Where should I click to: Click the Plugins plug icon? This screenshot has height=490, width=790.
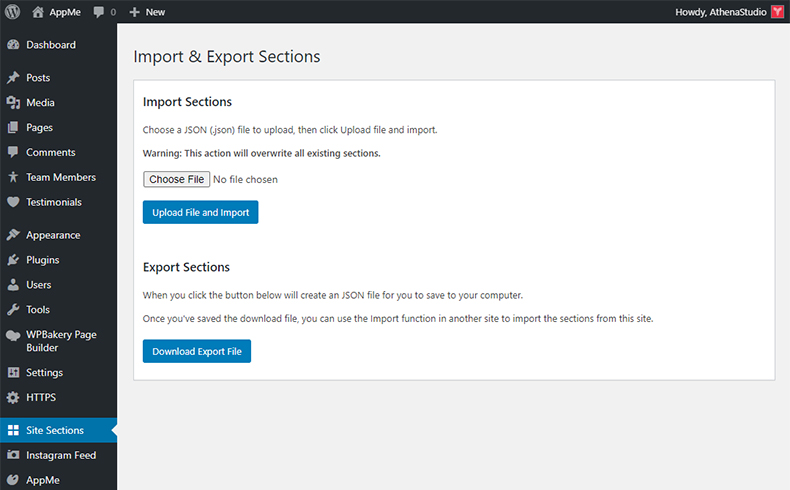13,260
